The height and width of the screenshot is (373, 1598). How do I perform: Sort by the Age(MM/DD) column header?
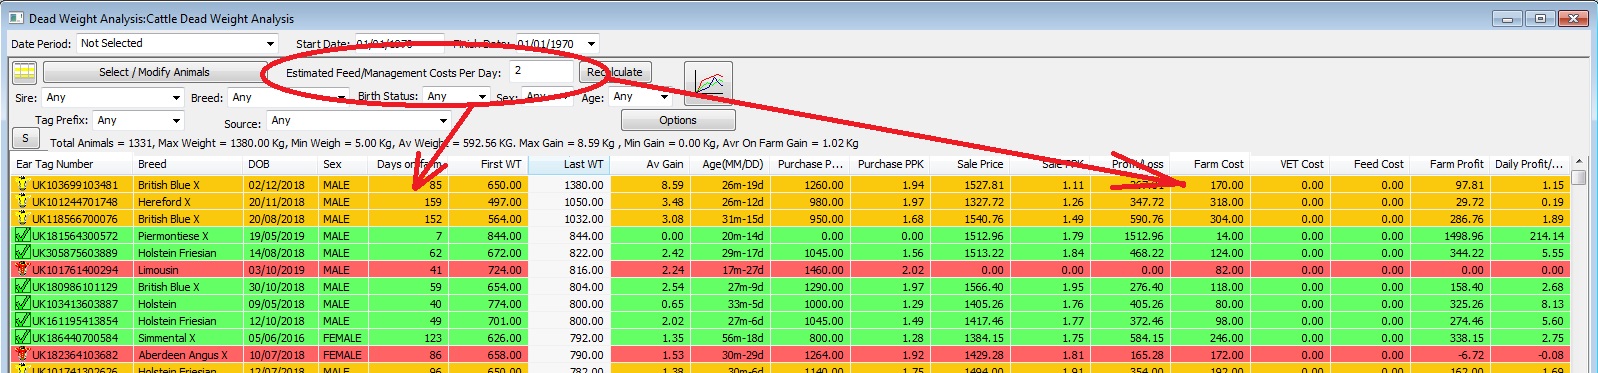point(729,164)
